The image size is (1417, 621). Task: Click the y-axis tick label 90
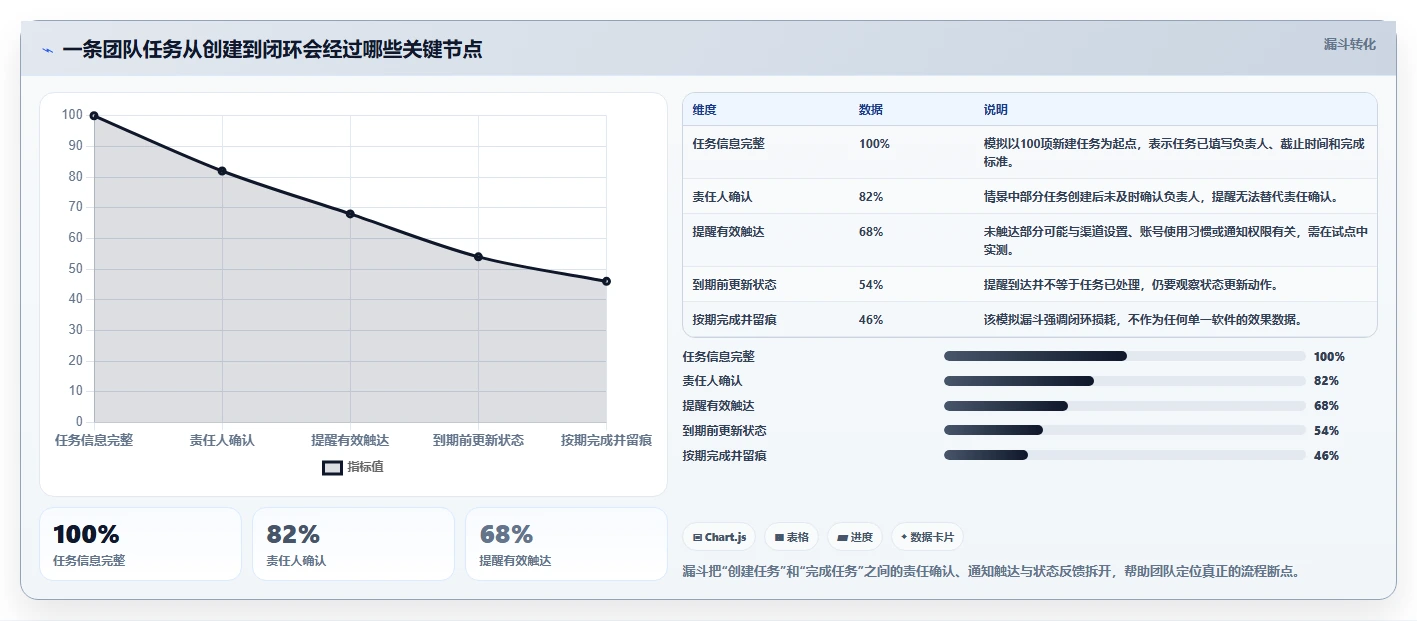click(76, 146)
